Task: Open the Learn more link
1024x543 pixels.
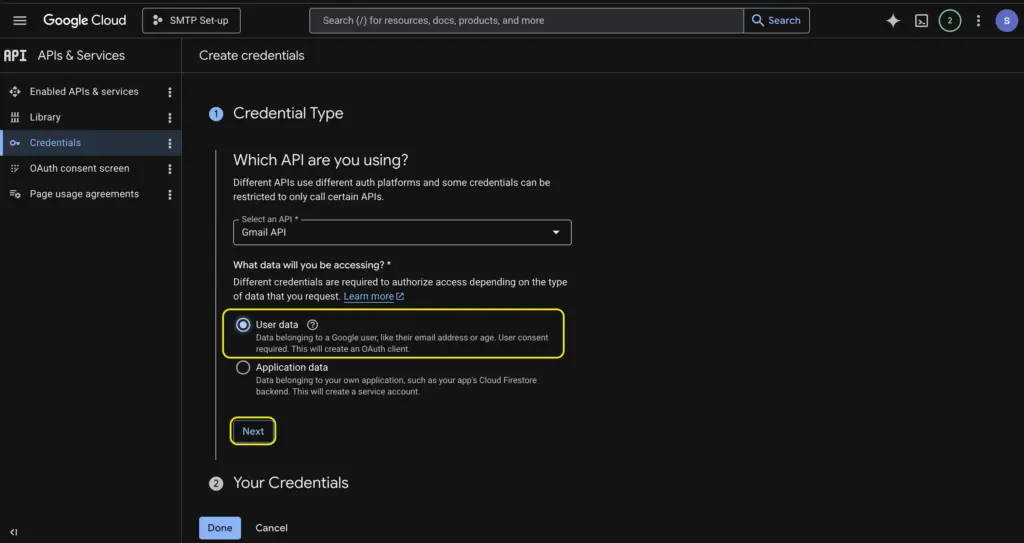Action: coord(374,297)
